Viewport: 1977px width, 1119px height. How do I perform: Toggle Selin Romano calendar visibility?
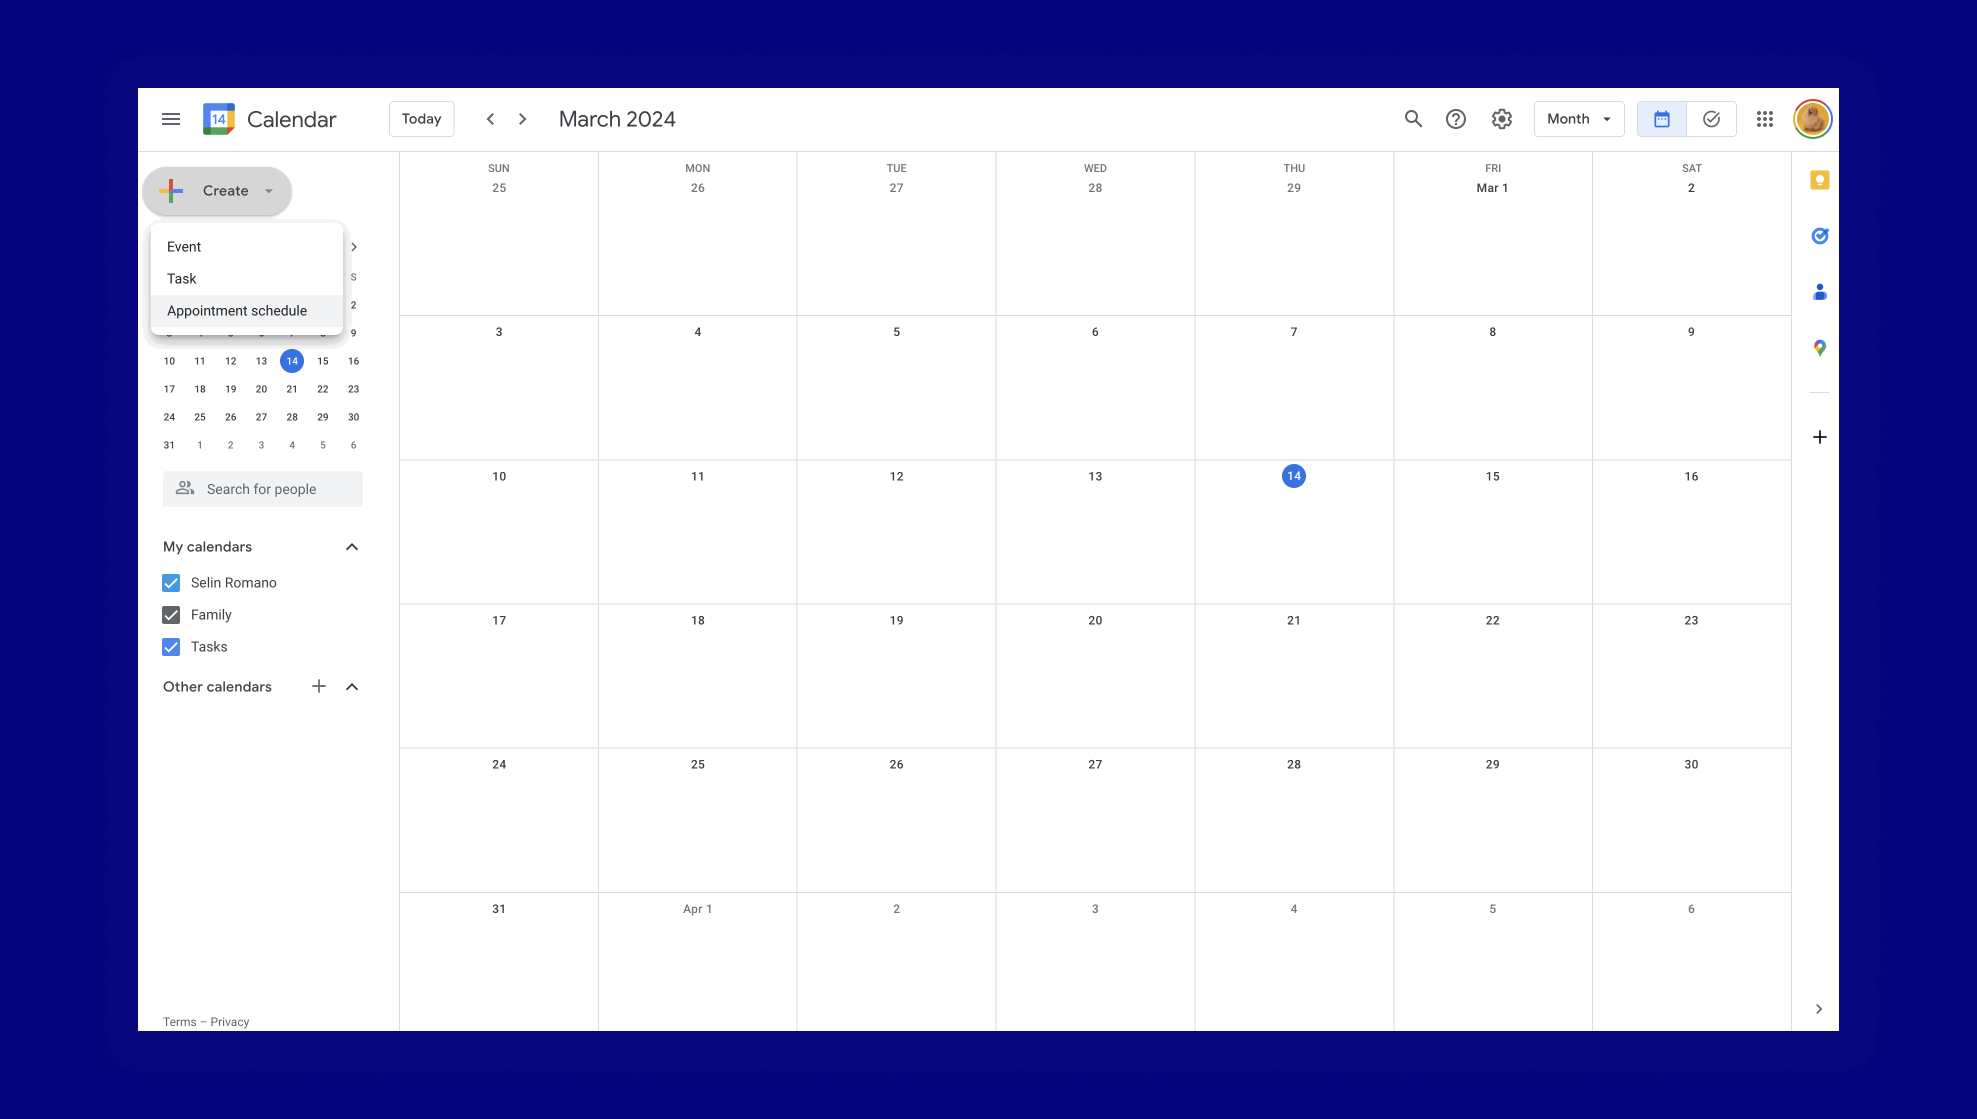[x=171, y=583]
